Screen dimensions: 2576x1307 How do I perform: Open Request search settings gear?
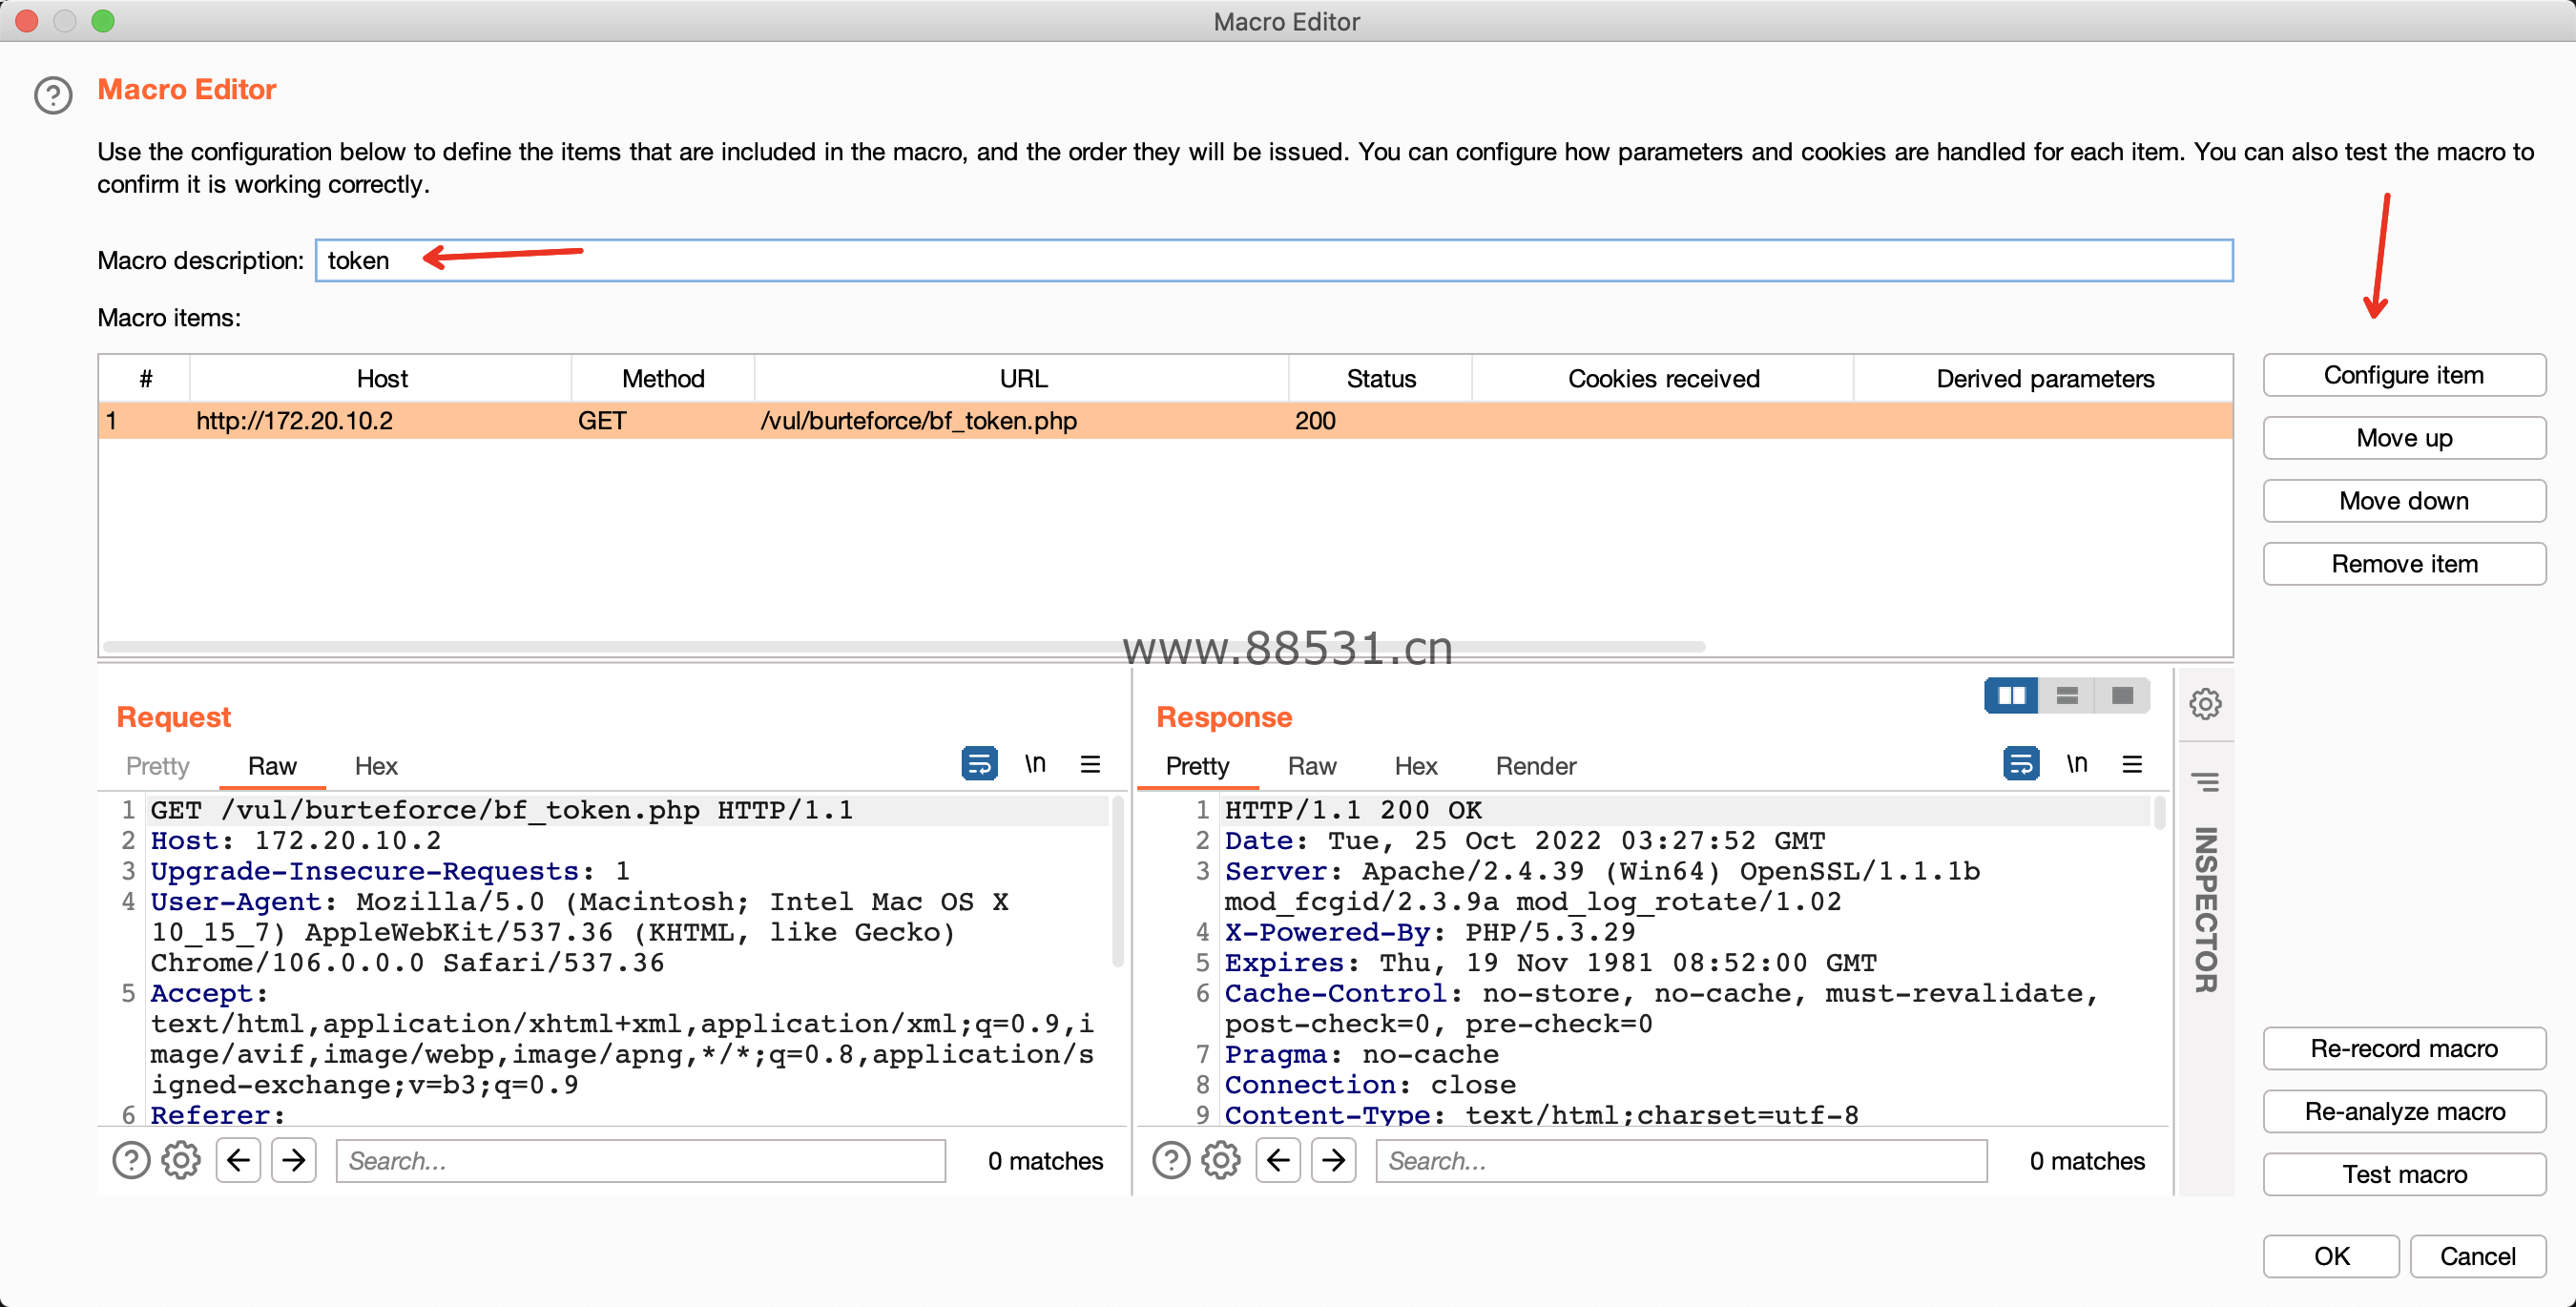(x=181, y=1160)
